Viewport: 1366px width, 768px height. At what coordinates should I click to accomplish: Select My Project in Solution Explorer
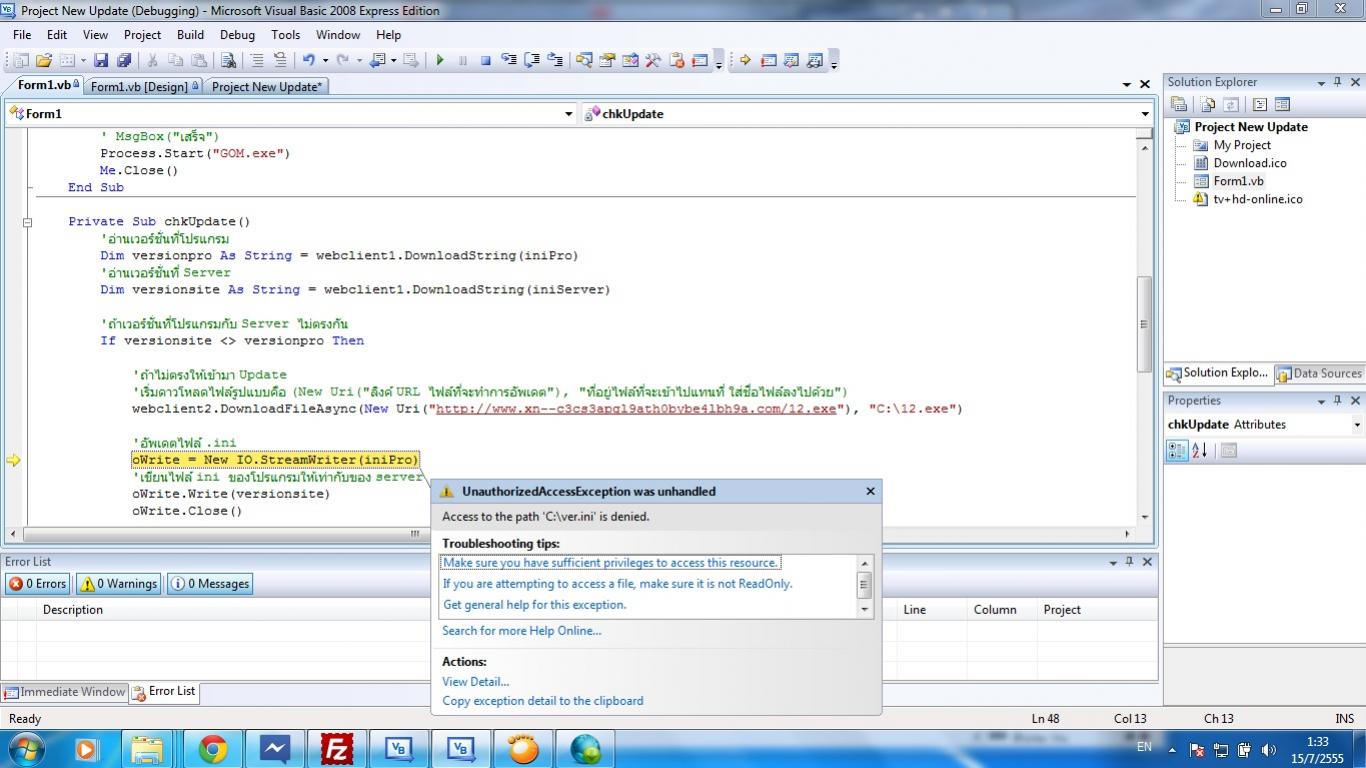coord(1242,145)
